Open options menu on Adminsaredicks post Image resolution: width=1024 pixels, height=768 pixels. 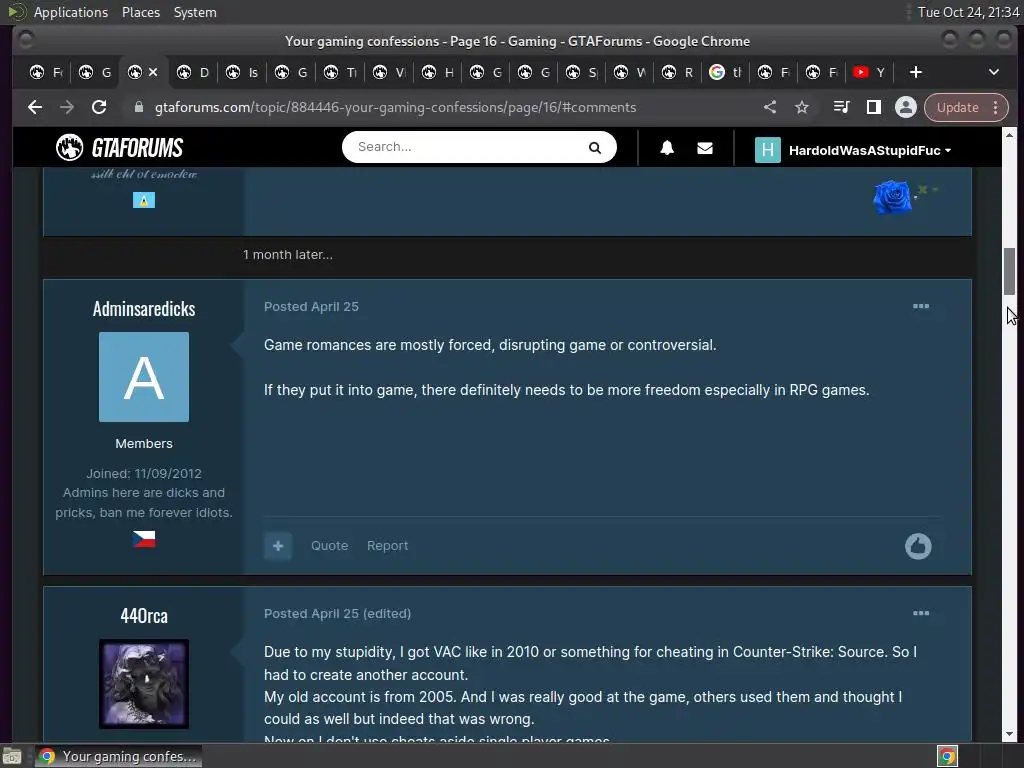tap(921, 306)
